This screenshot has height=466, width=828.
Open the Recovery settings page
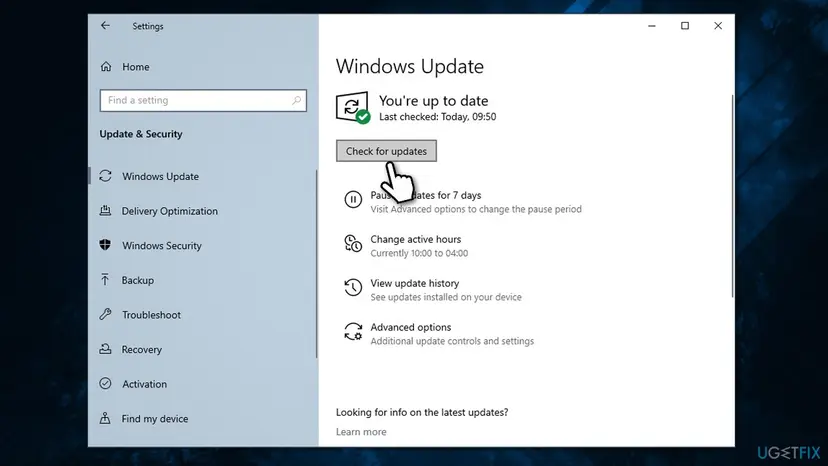coord(142,349)
